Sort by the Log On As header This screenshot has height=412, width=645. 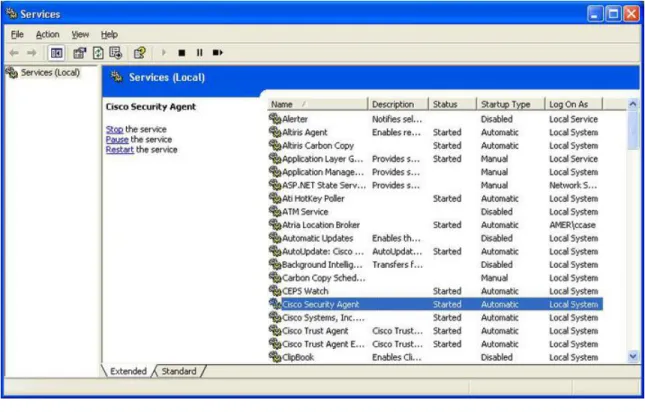573,104
